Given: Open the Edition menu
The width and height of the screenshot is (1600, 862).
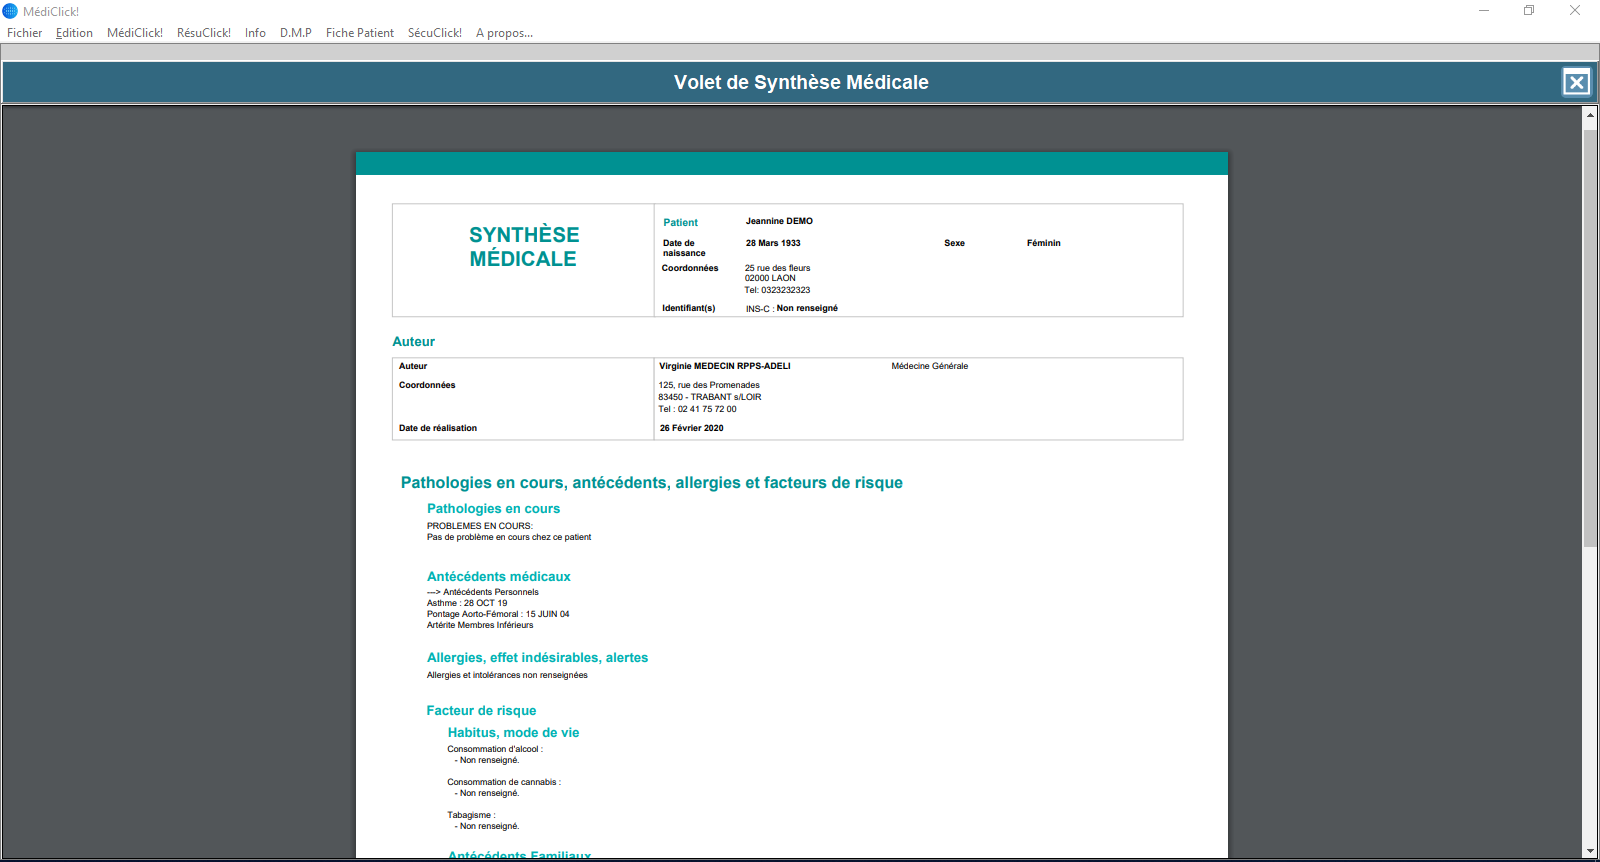Looking at the screenshot, I should [74, 33].
